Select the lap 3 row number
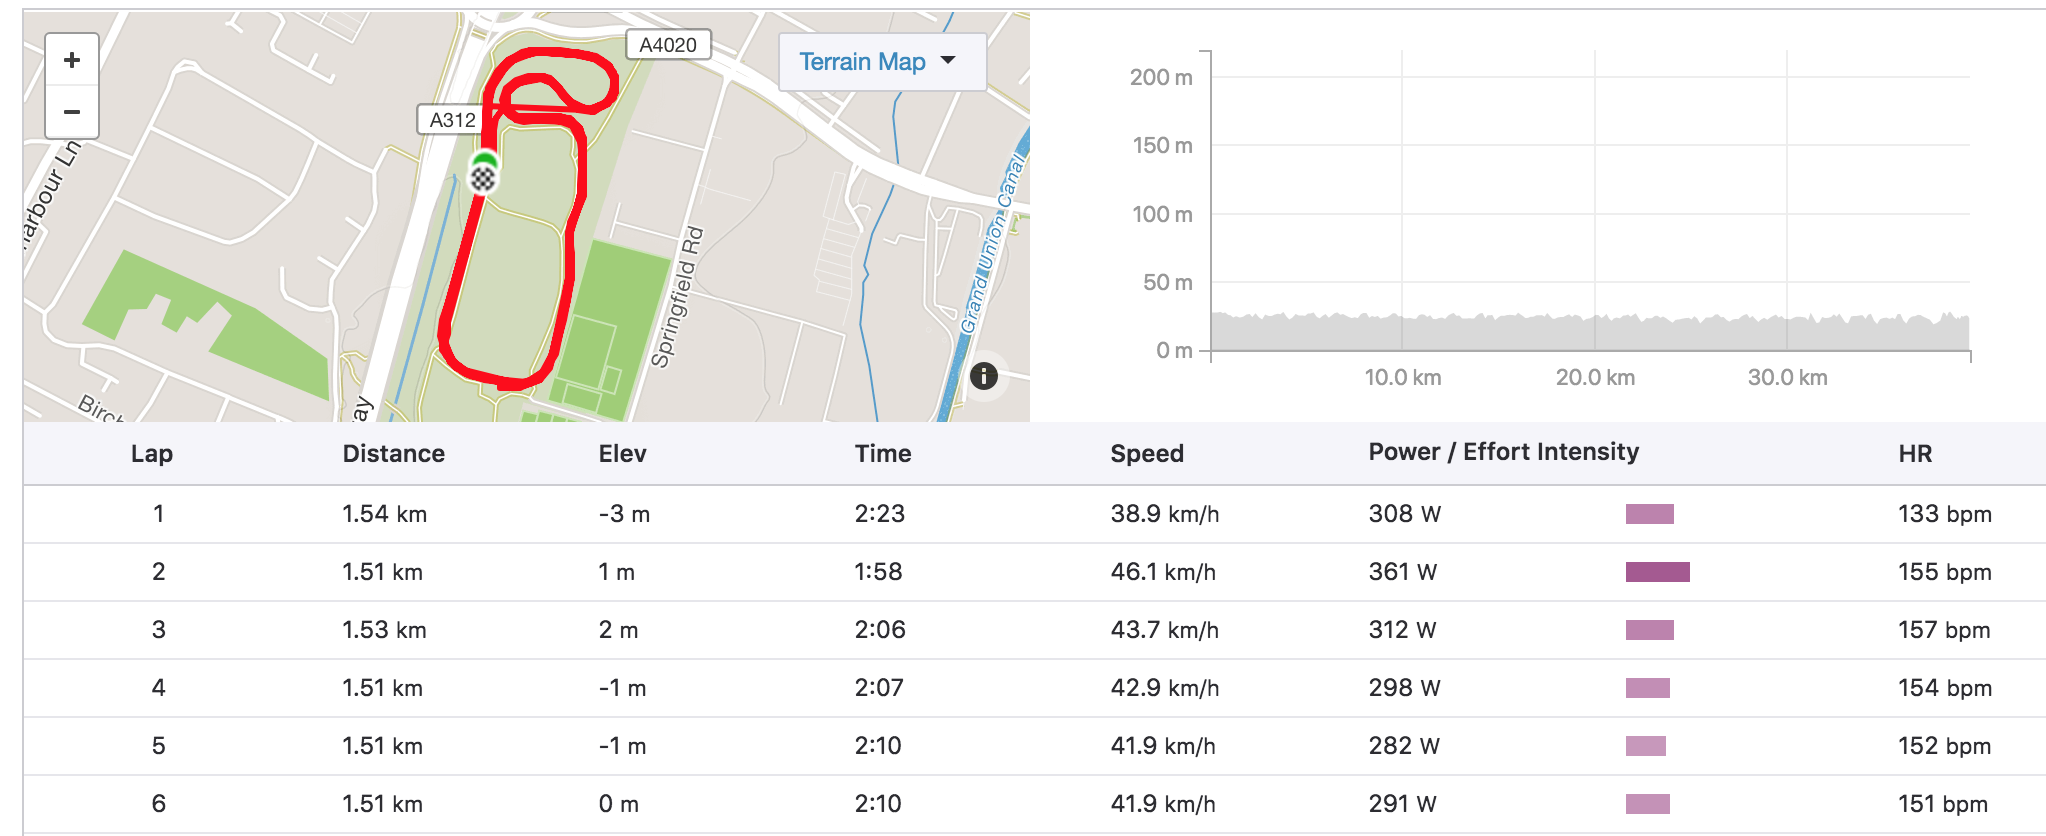The height and width of the screenshot is (836, 2046). click(x=158, y=630)
